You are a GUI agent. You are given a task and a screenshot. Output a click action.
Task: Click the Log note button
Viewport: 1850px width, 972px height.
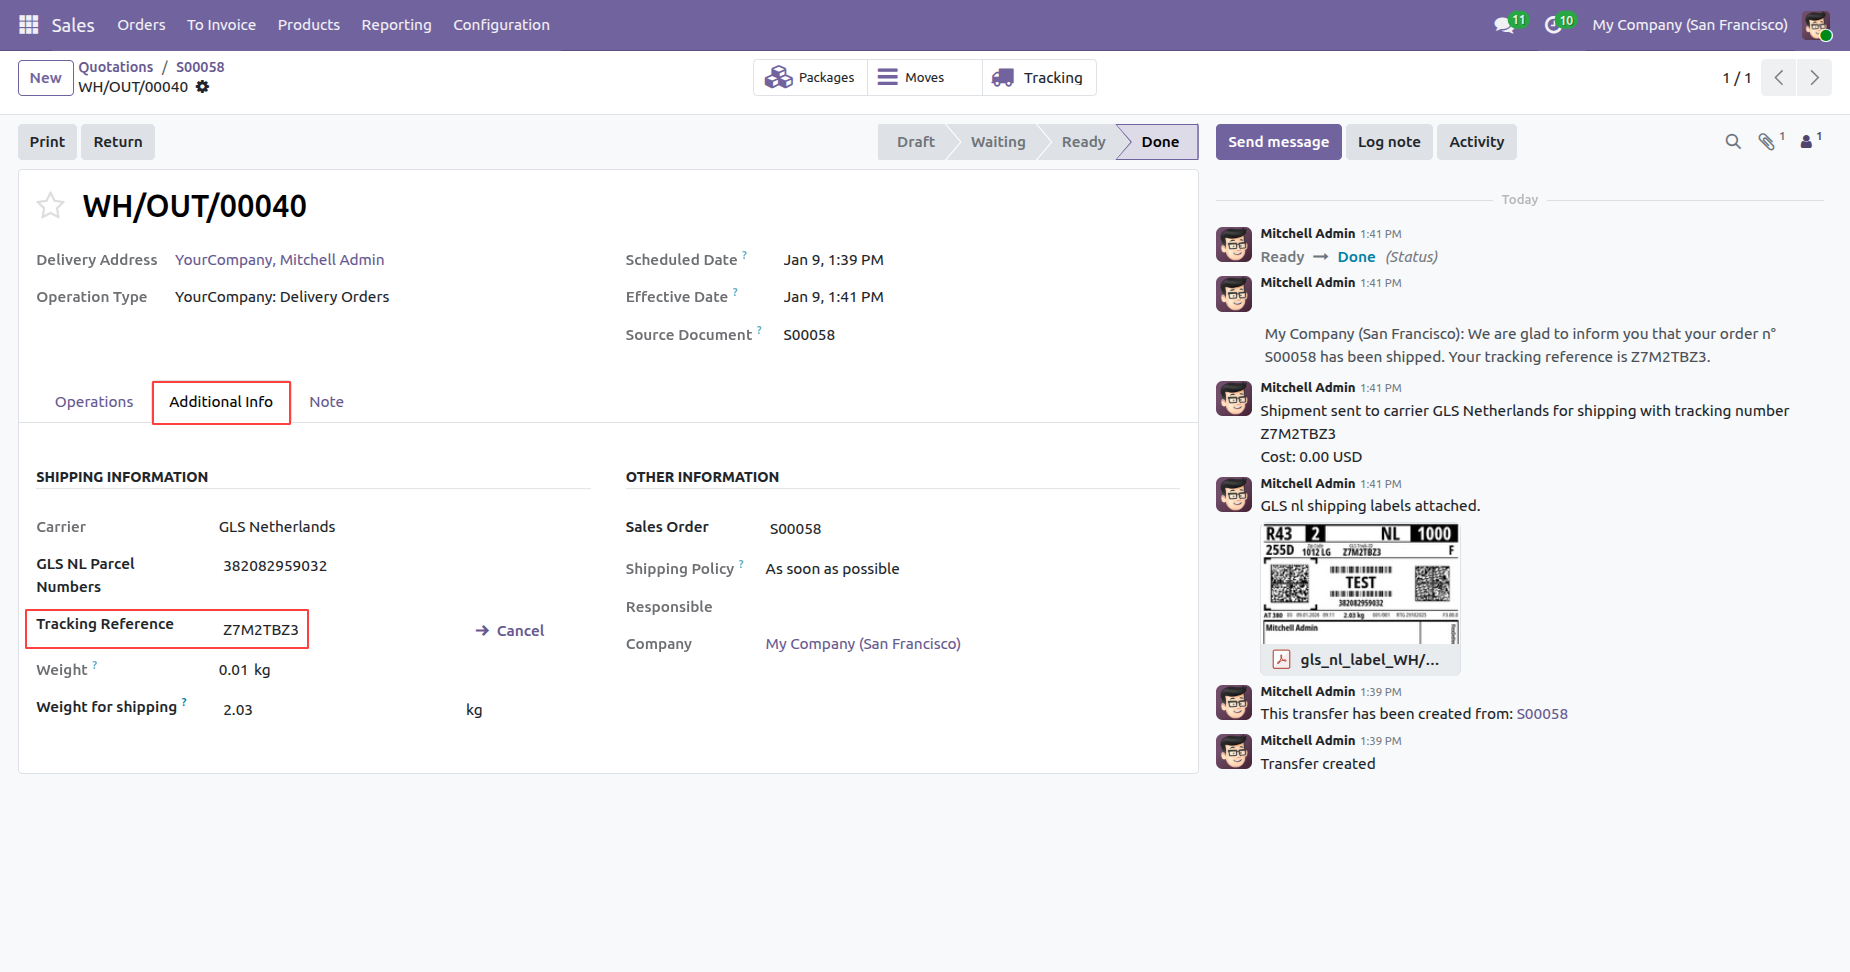[x=1388, y=142]
